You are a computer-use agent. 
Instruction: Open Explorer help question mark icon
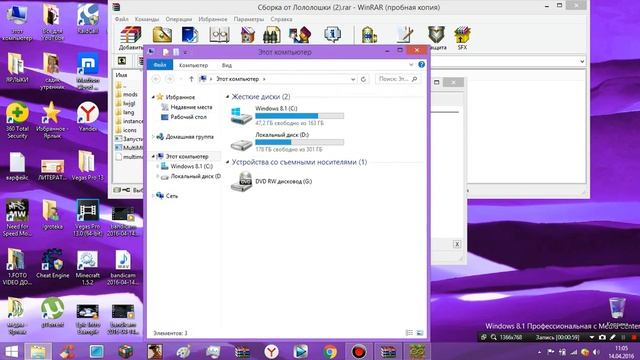[421, 64]
